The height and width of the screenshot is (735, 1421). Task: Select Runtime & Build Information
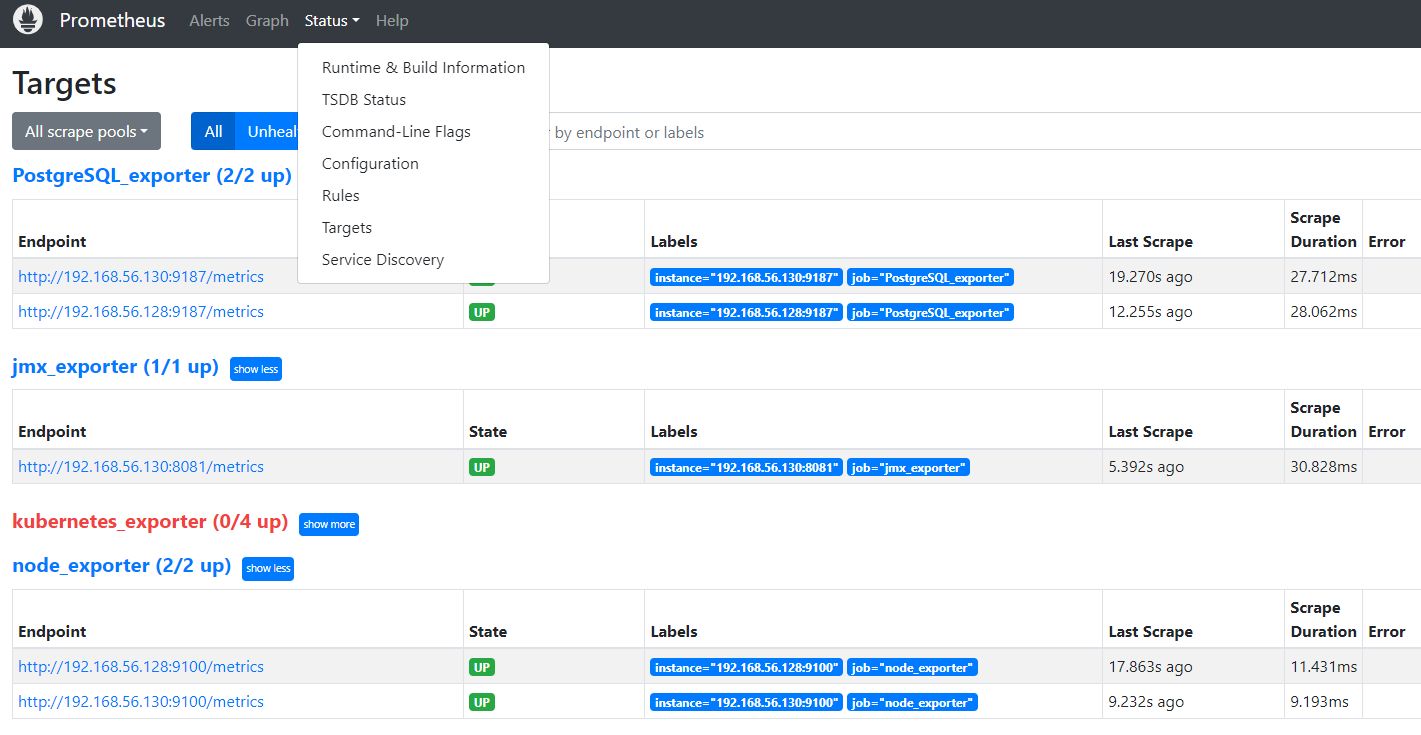click(x=423, y=68)
